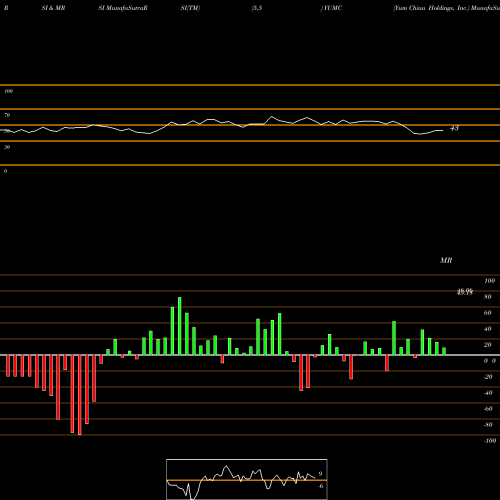Click the MR axis label "100" at right

[x=489, y=281]
